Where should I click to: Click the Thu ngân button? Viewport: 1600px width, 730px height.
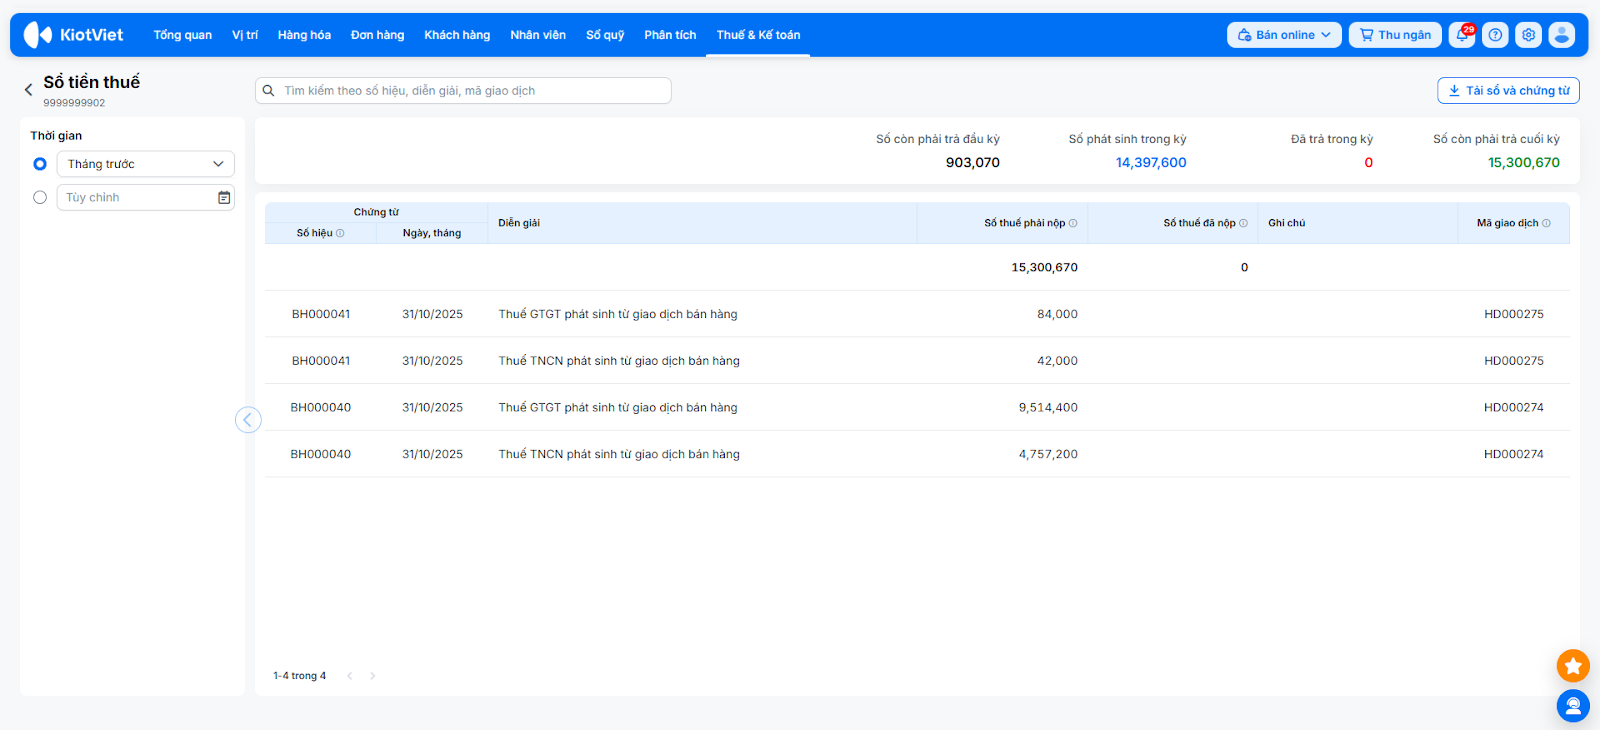click(x=1394, y=35)
